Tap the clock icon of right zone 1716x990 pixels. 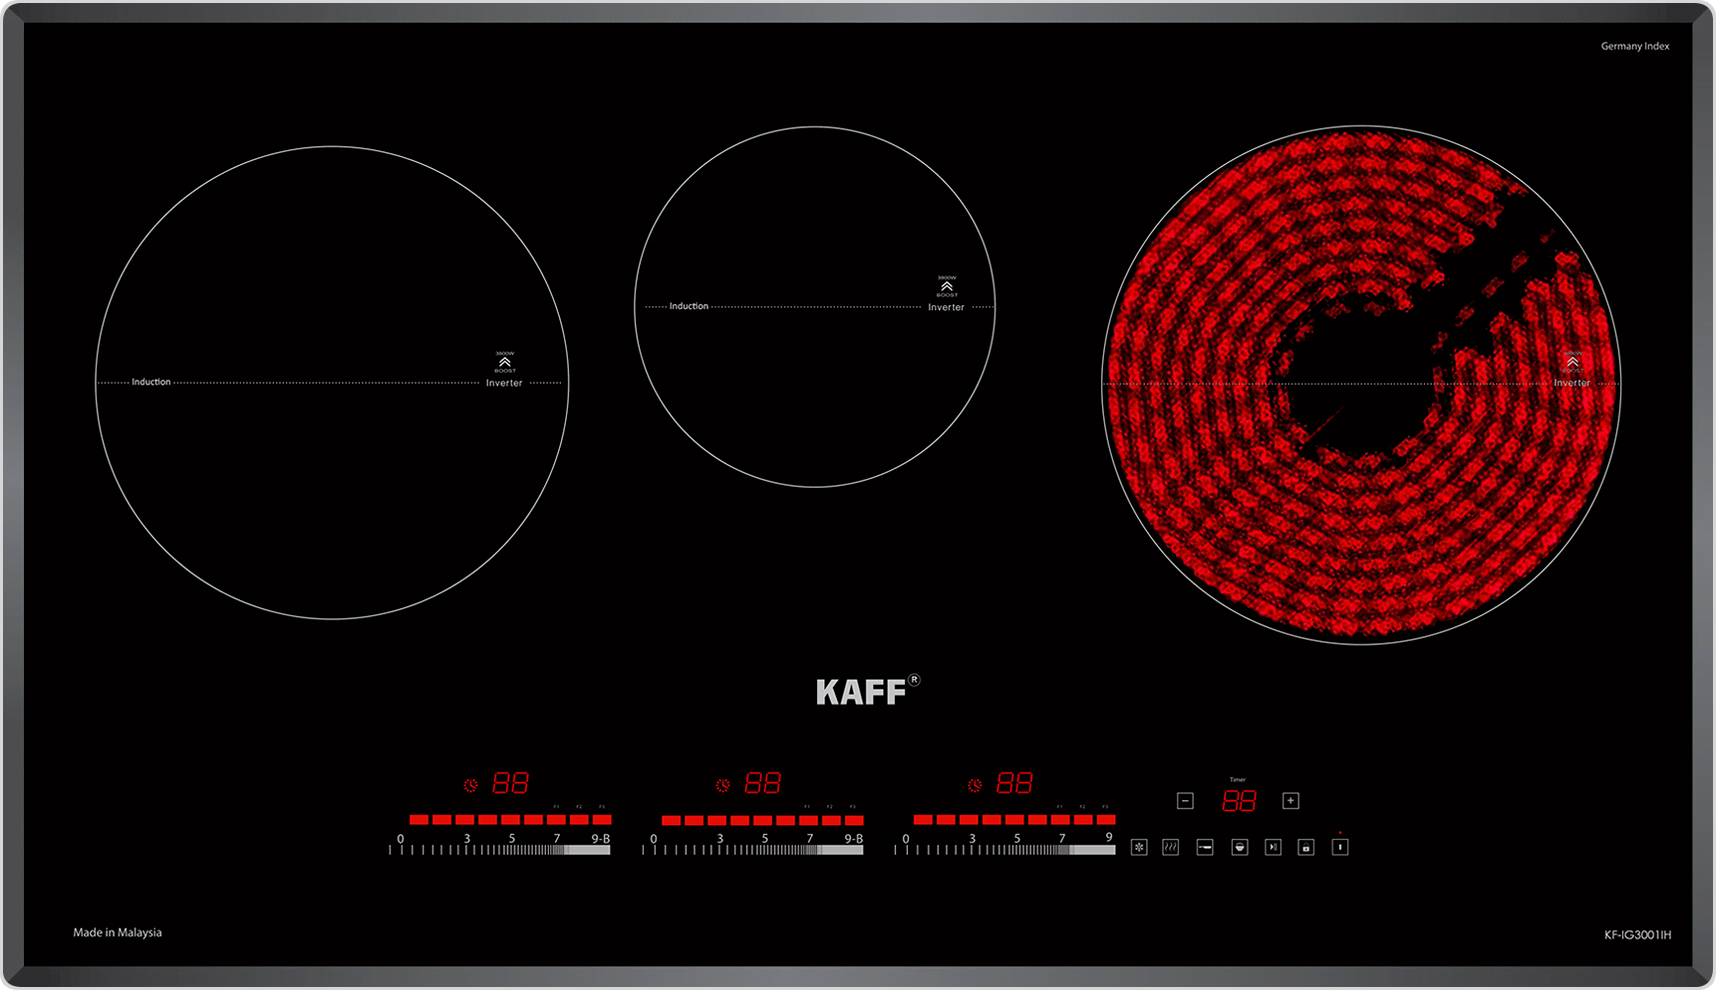pos(975,785)
